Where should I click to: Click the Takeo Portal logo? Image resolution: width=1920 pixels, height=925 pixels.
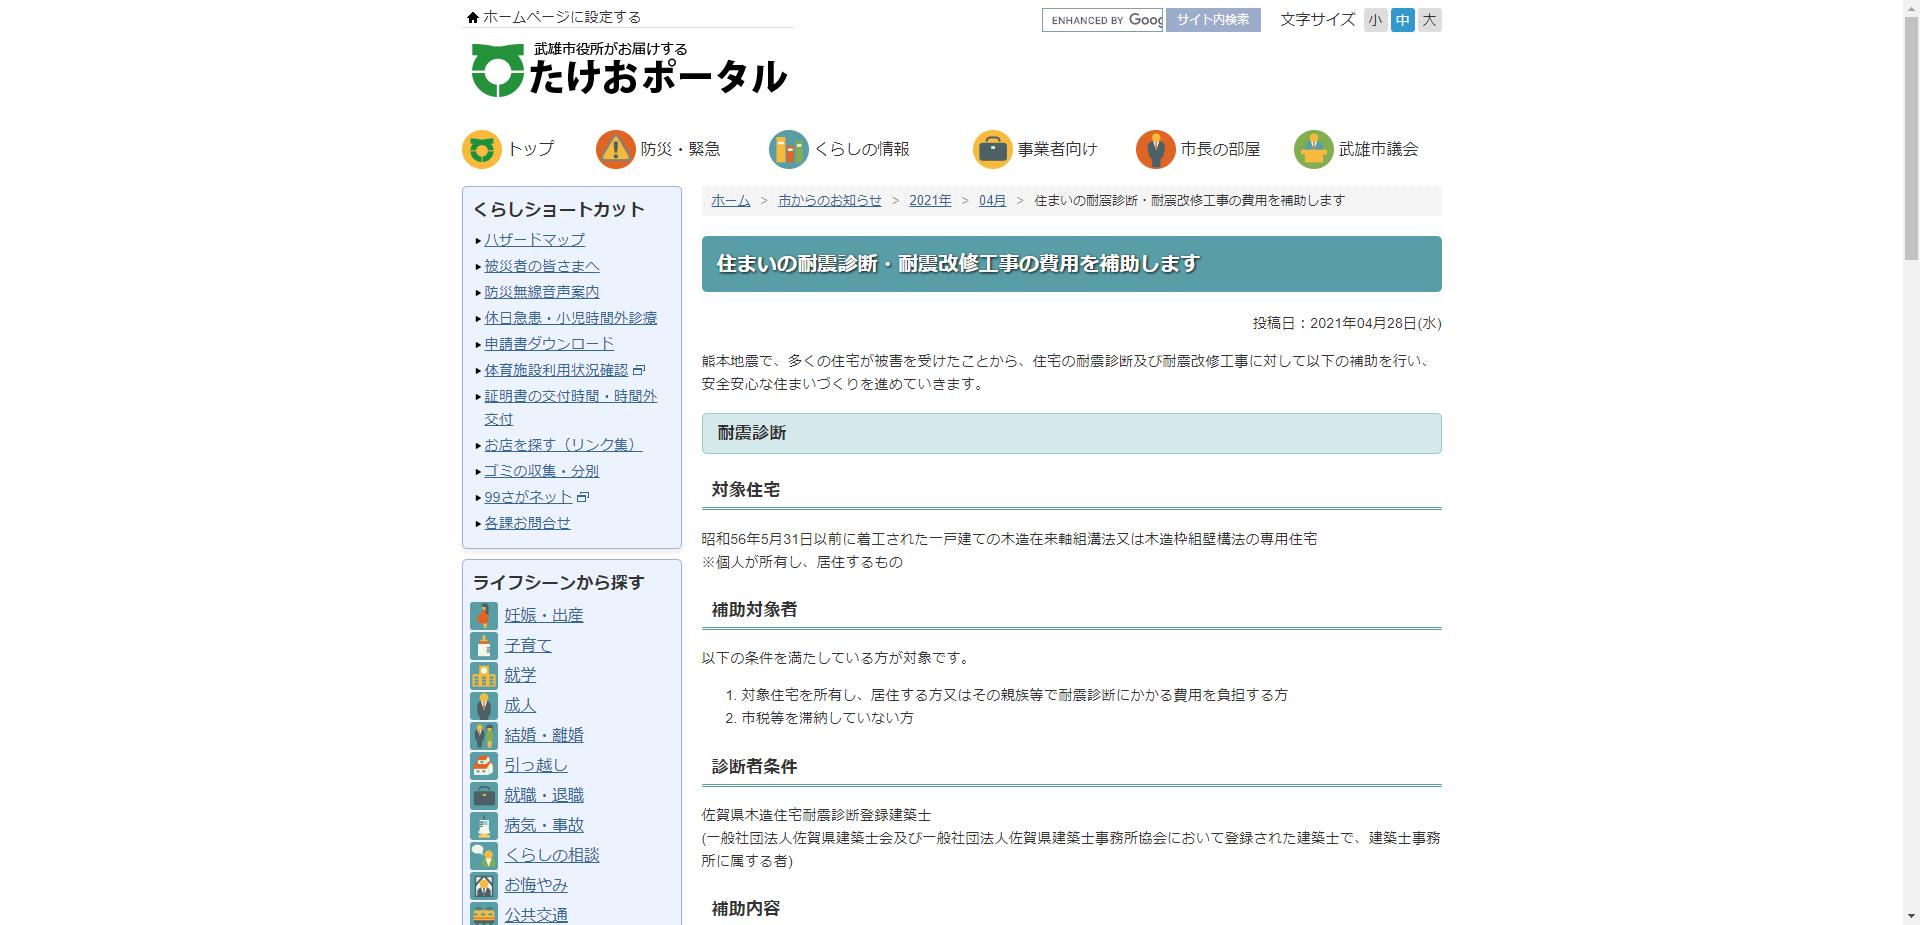[629, 70]
